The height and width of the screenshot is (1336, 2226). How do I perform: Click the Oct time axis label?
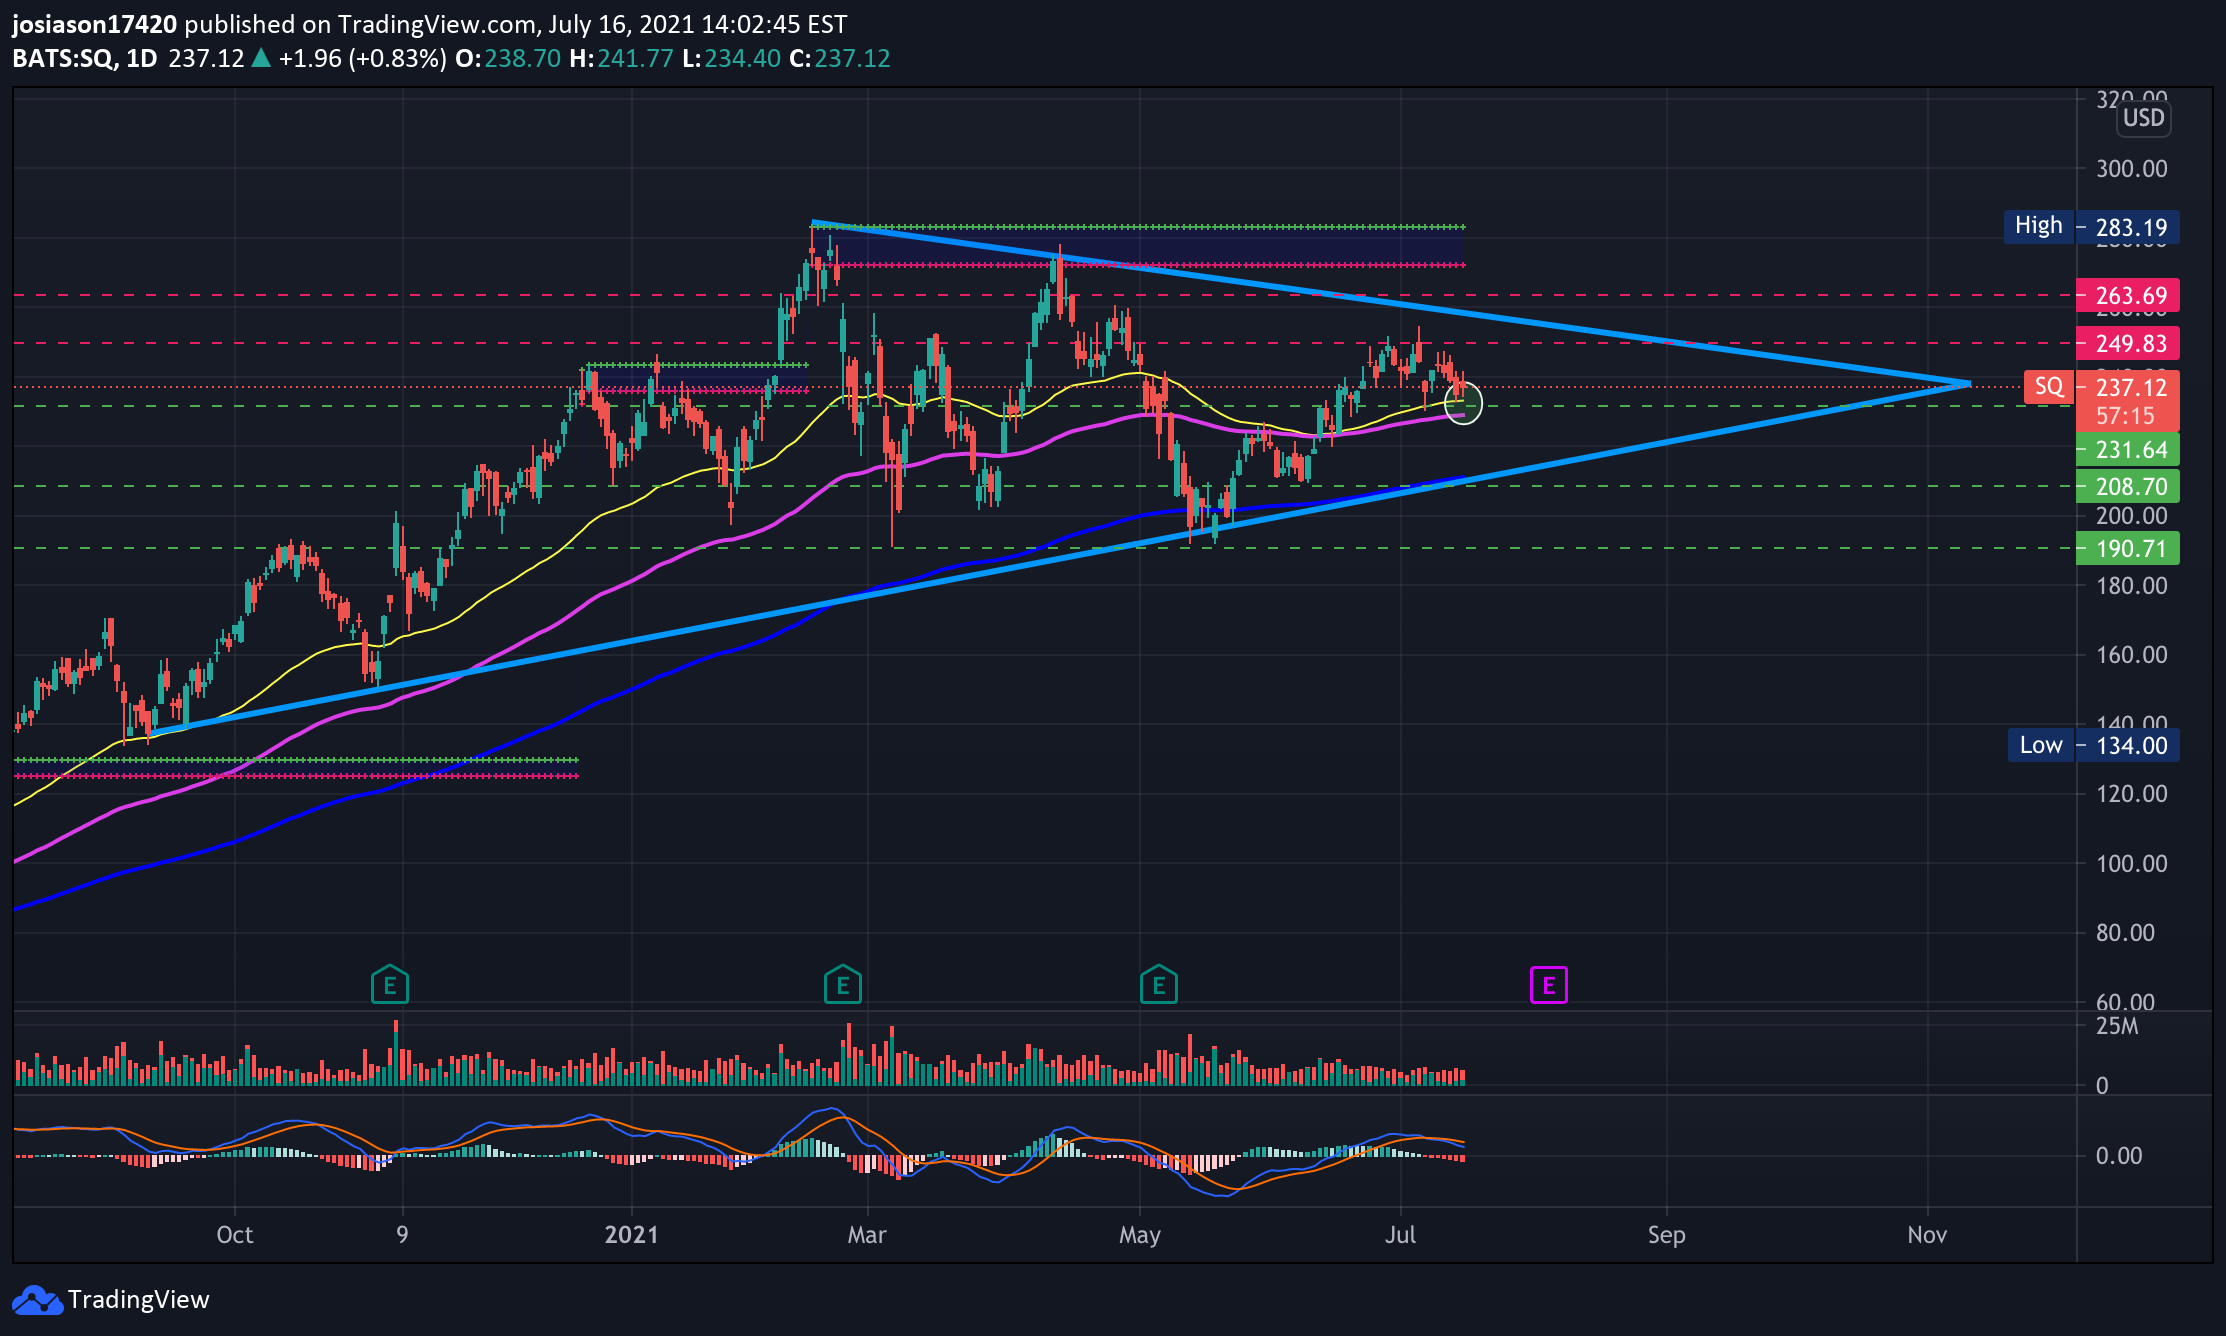[235, 1235]
